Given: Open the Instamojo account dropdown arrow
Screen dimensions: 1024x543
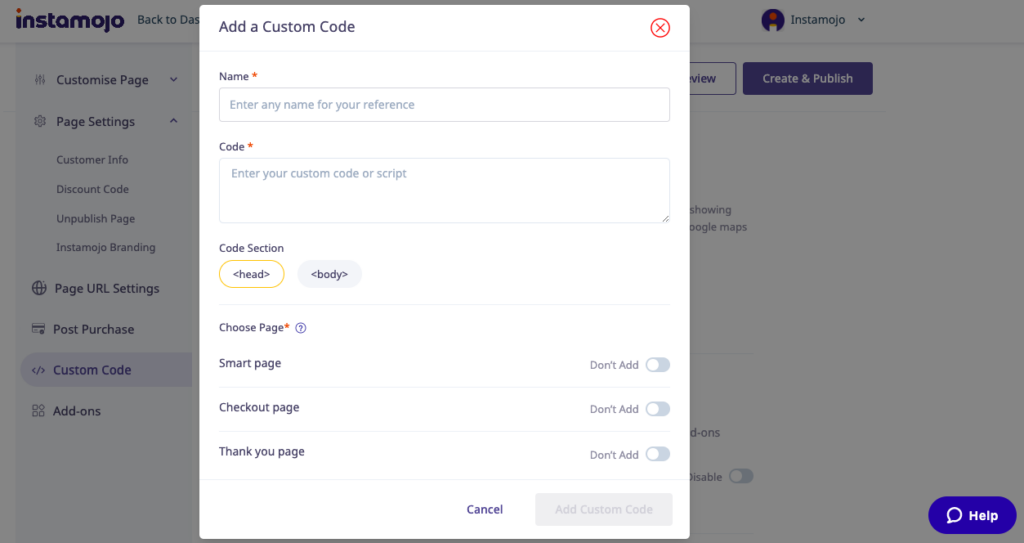Looking at the screenshot, I should 862,20.
